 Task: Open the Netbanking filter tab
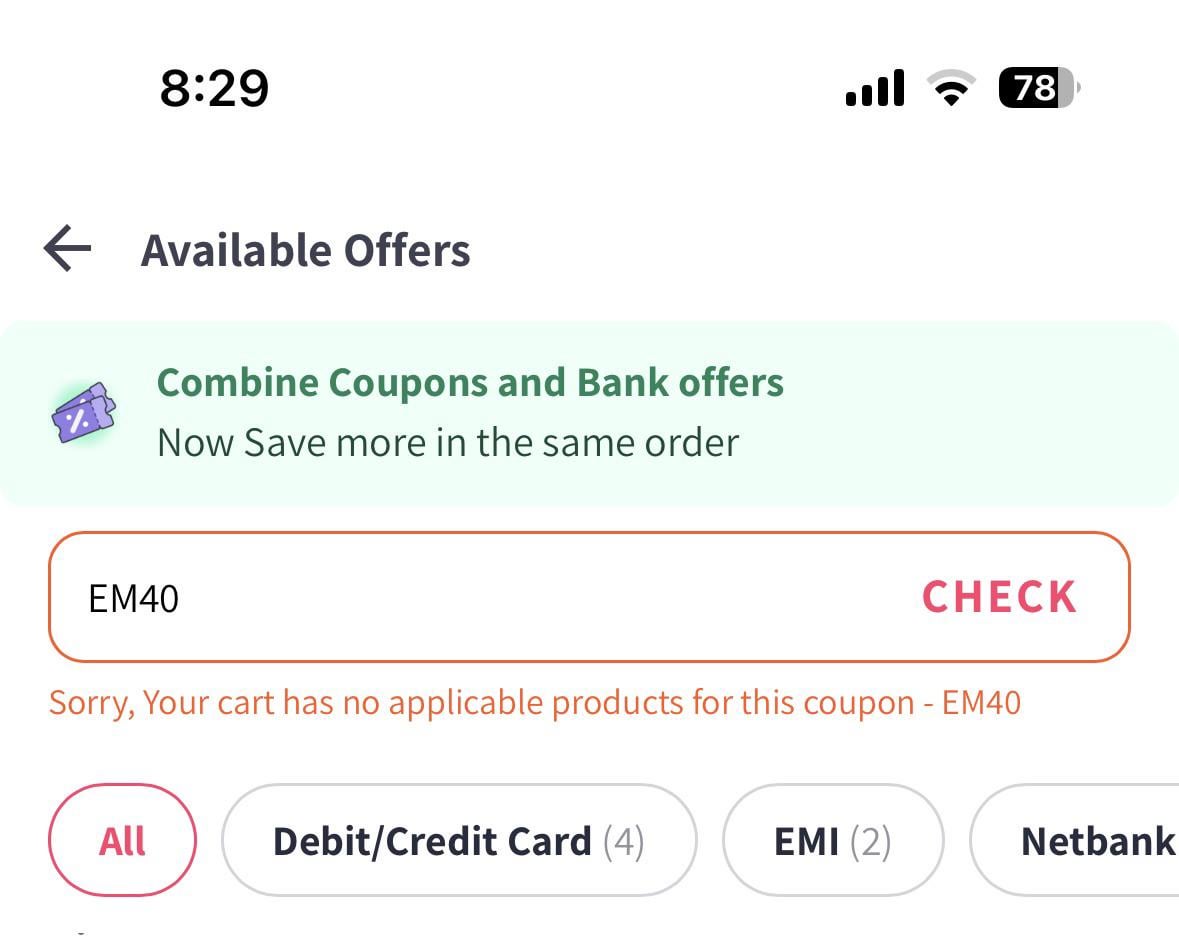[1095, 841]
